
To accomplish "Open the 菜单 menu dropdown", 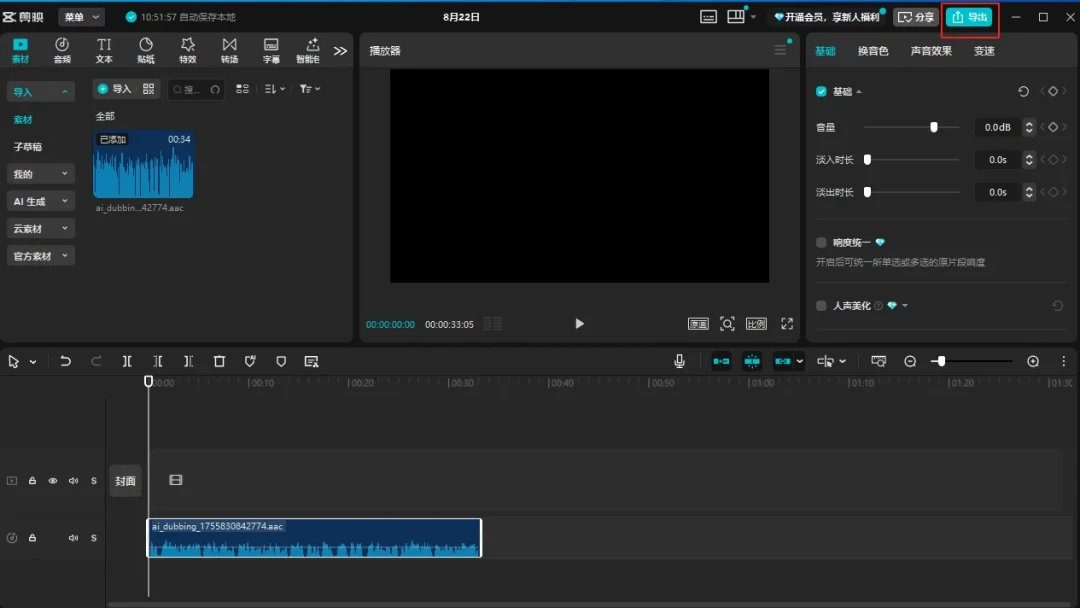I will tap(81, 17).
